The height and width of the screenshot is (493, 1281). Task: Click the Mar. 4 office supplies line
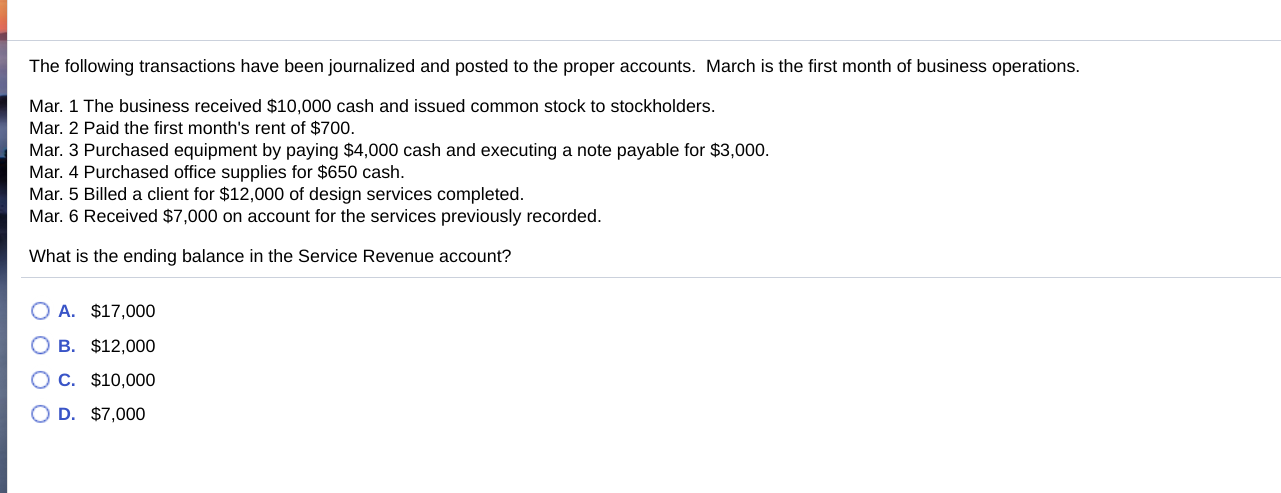217,172
